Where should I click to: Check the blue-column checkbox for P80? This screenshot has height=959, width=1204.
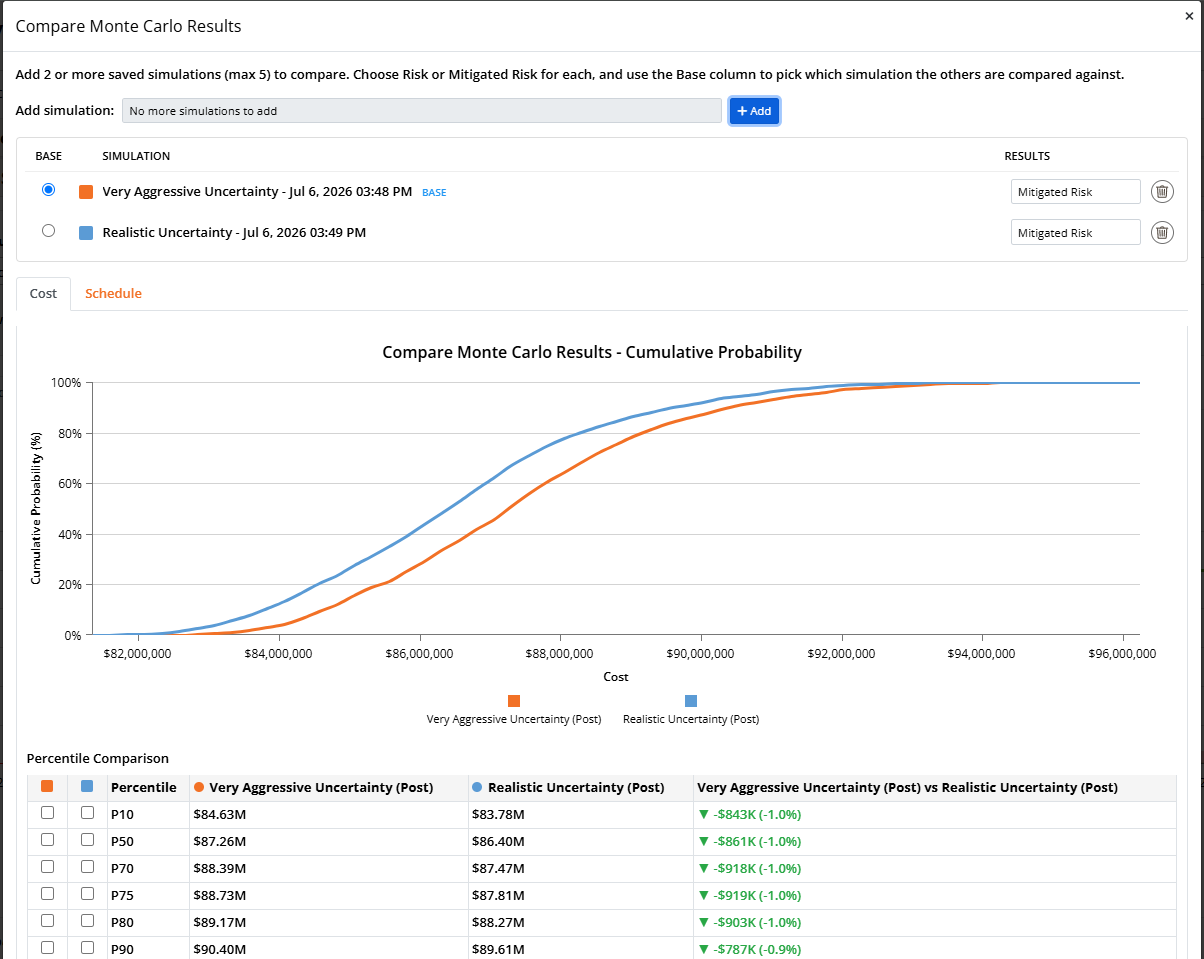[x=87, y=921]
